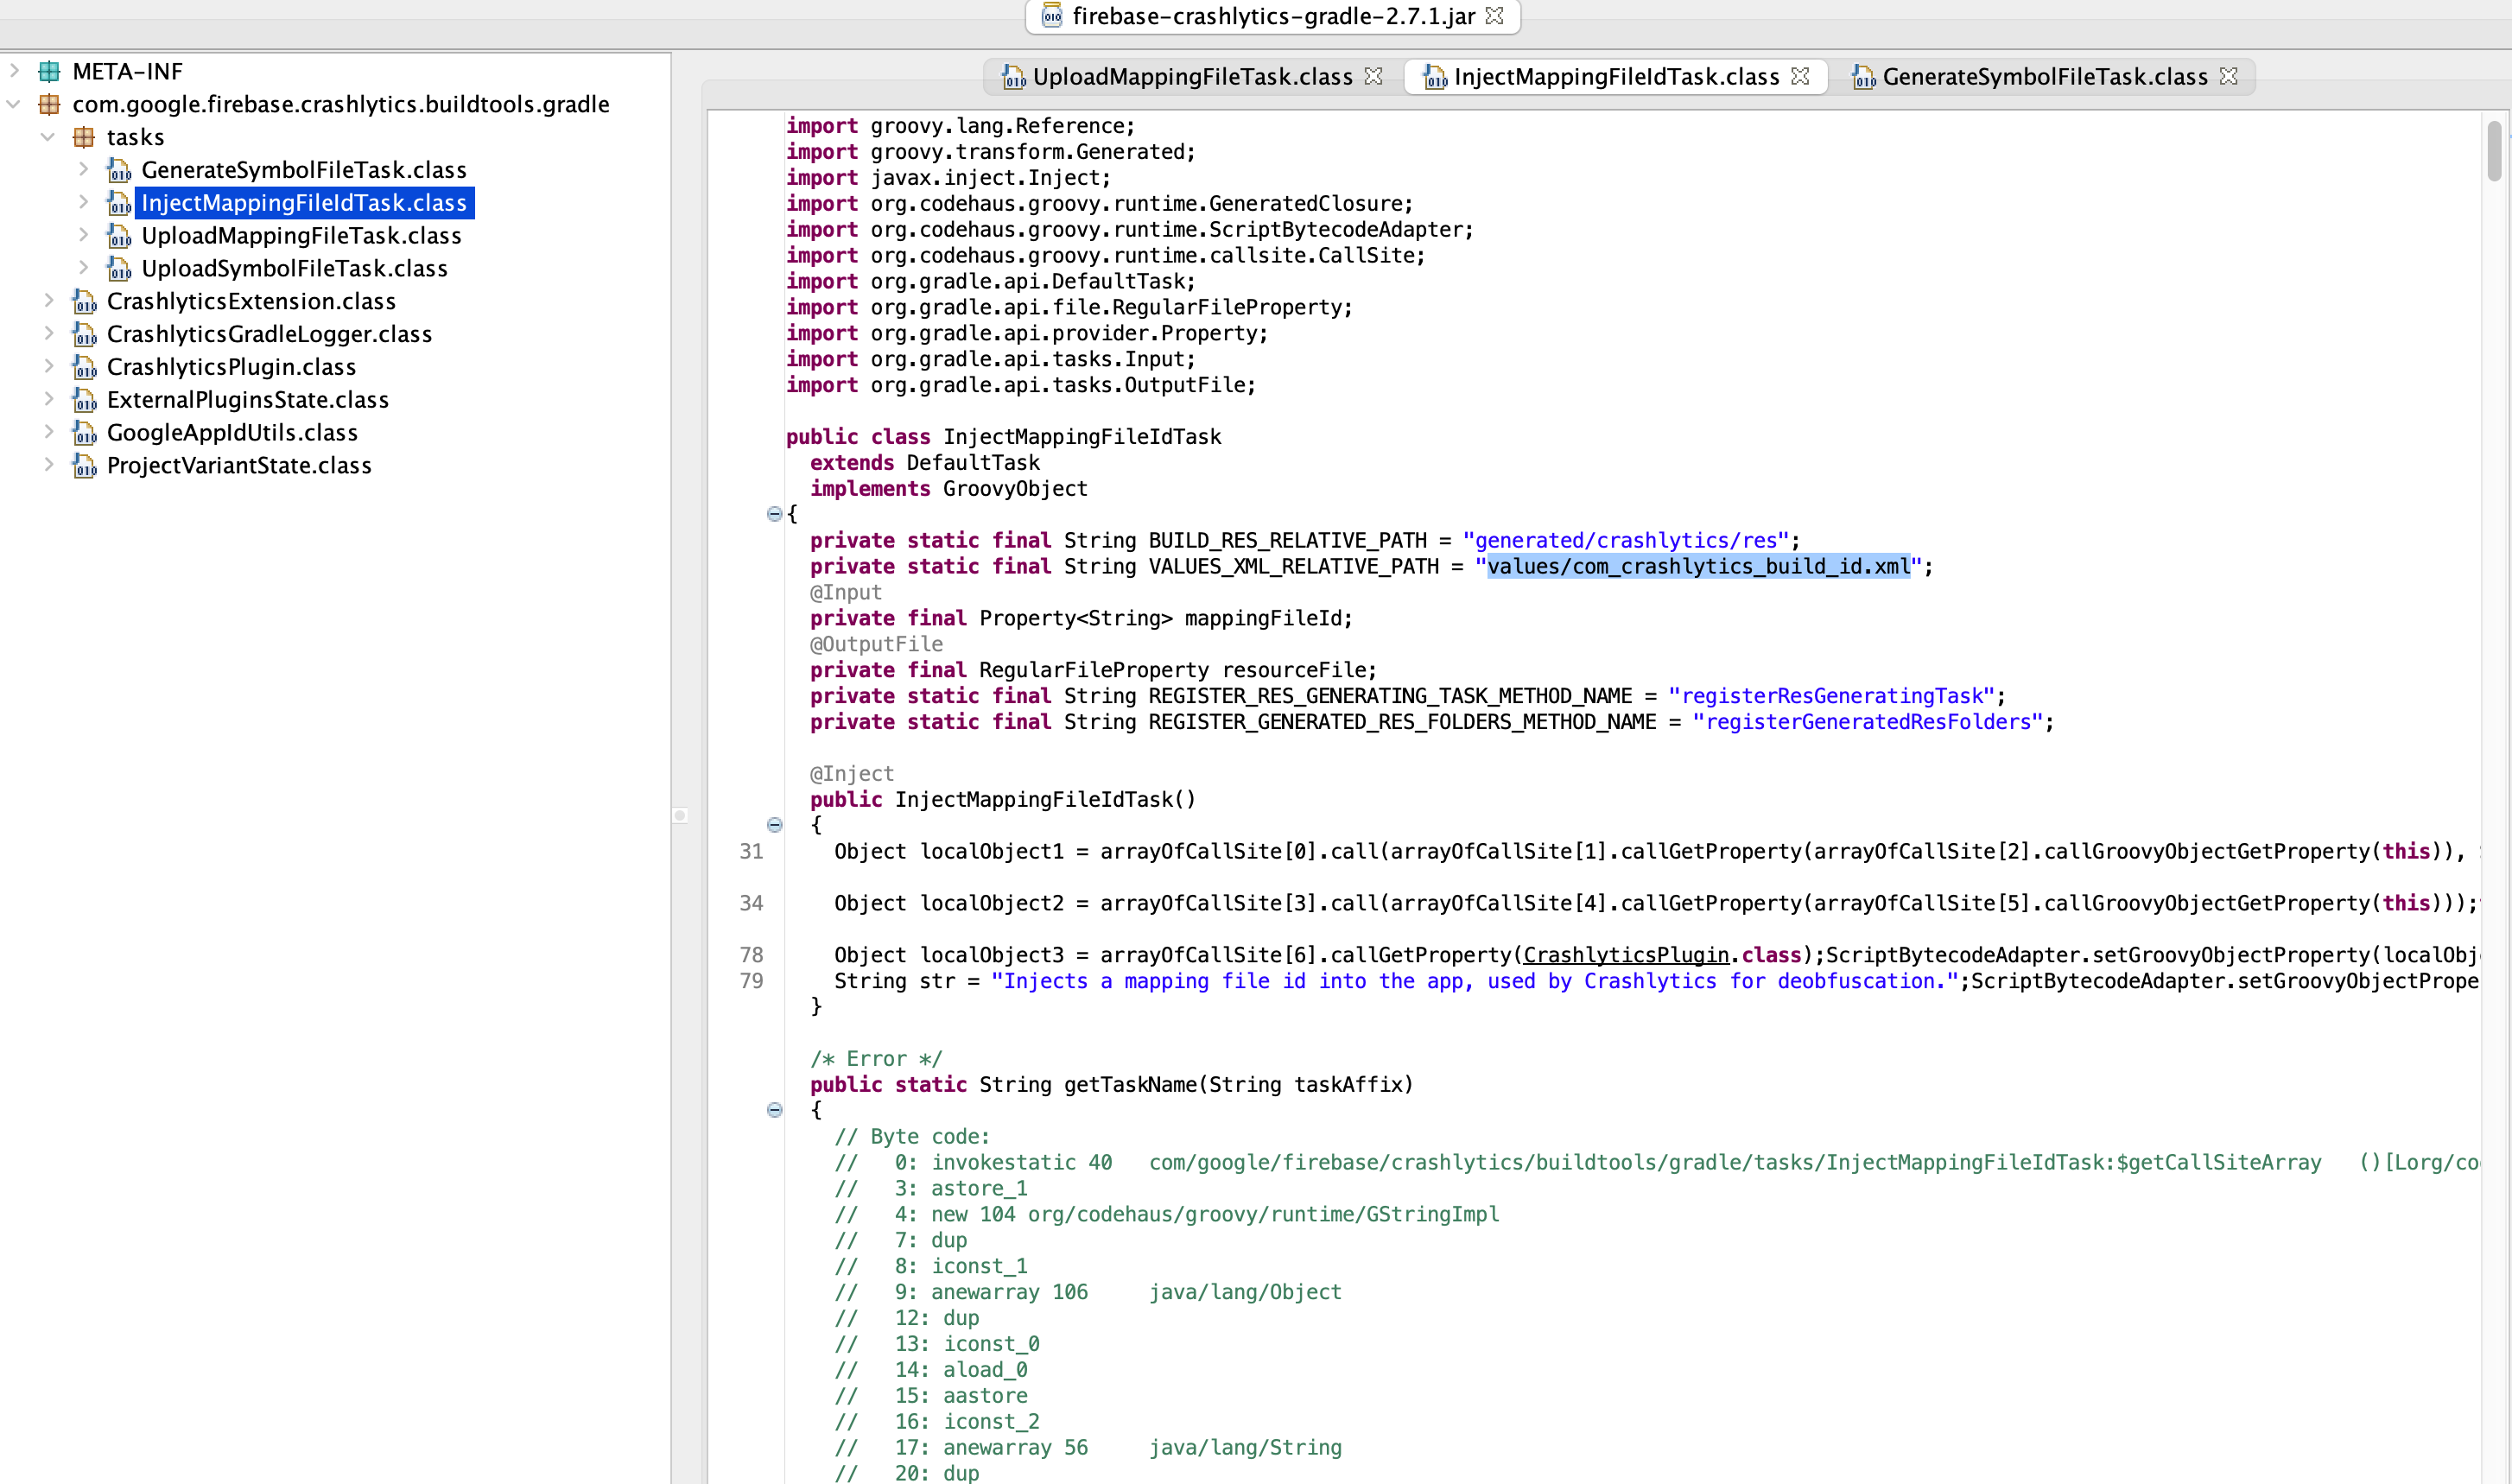The height and width of the screenshot is (1484, 2512).
Task: Select UploadSymbolFileTask.class in the tree
Action: 294,269
